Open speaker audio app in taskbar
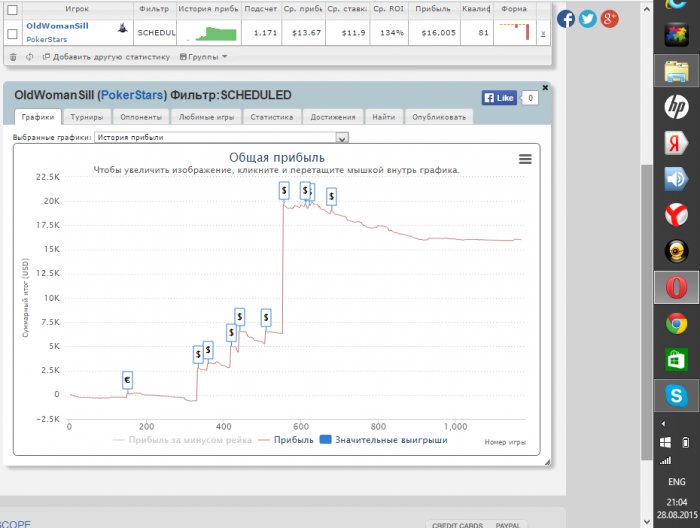Image resolution: width=700 pixels, height=528 pixels. click(x=676, y=179)
